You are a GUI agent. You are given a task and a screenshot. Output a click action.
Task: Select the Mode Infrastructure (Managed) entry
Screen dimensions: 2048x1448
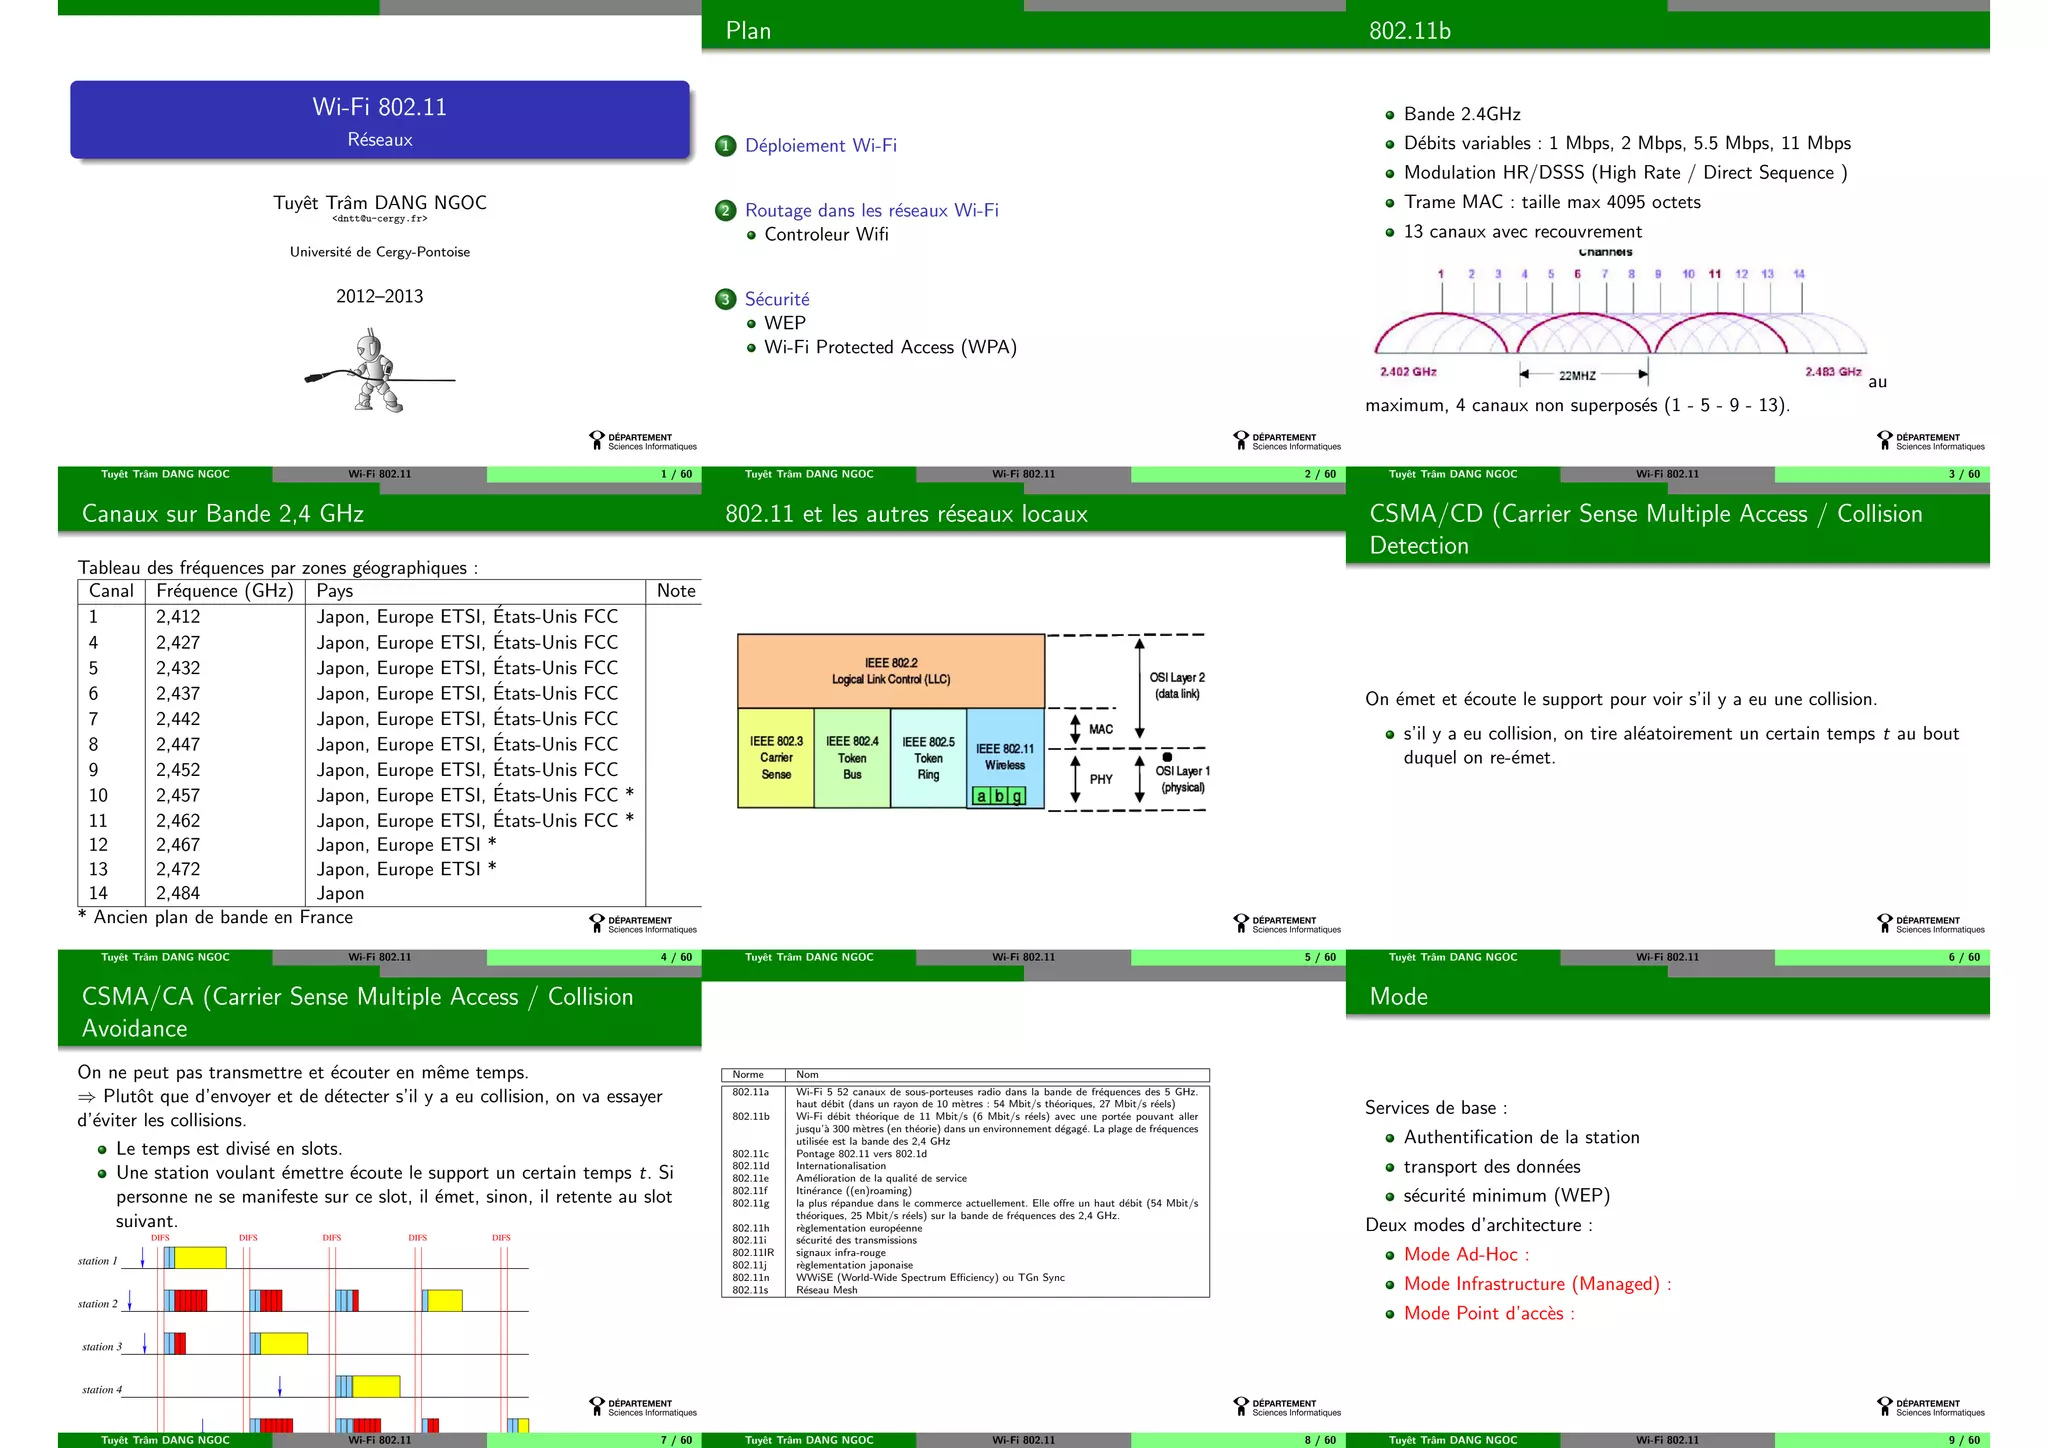1537,1284
